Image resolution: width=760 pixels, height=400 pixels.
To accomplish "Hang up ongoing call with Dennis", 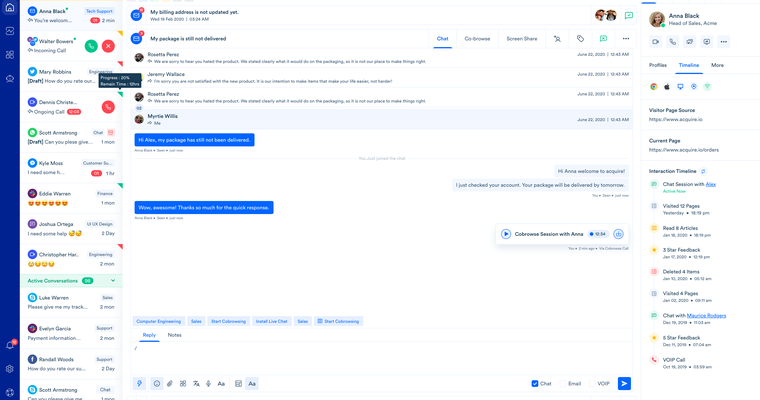I will [x=108, y=107].
